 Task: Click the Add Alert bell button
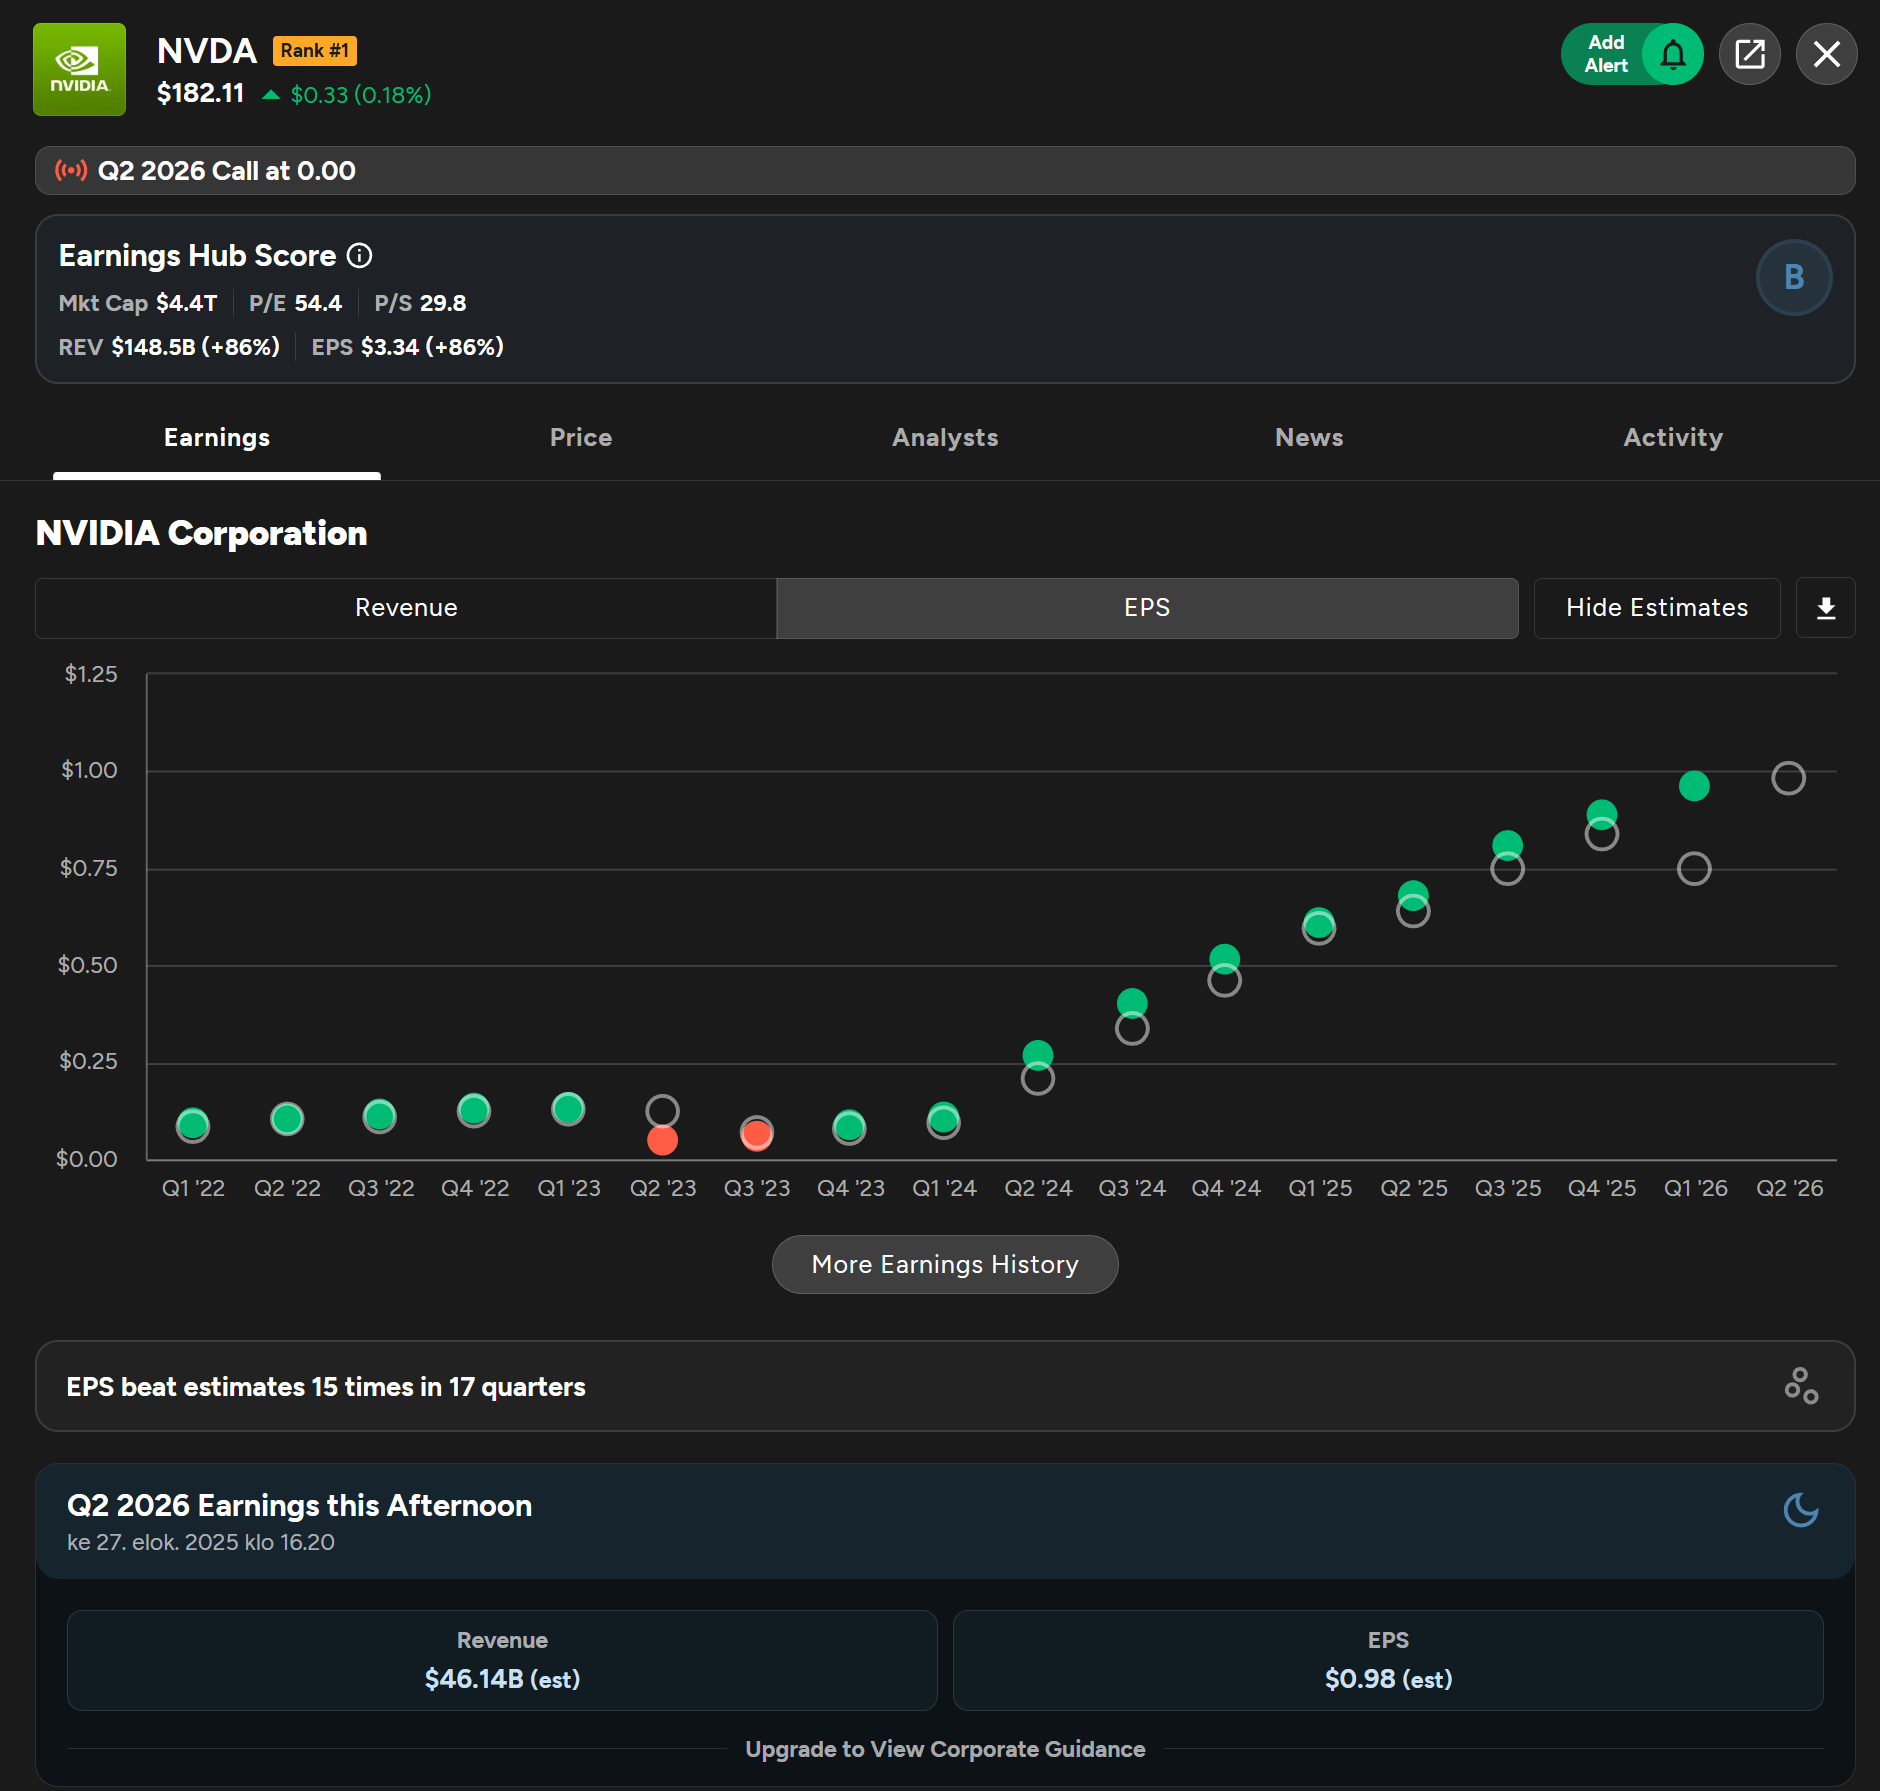tap(1632, 54)
